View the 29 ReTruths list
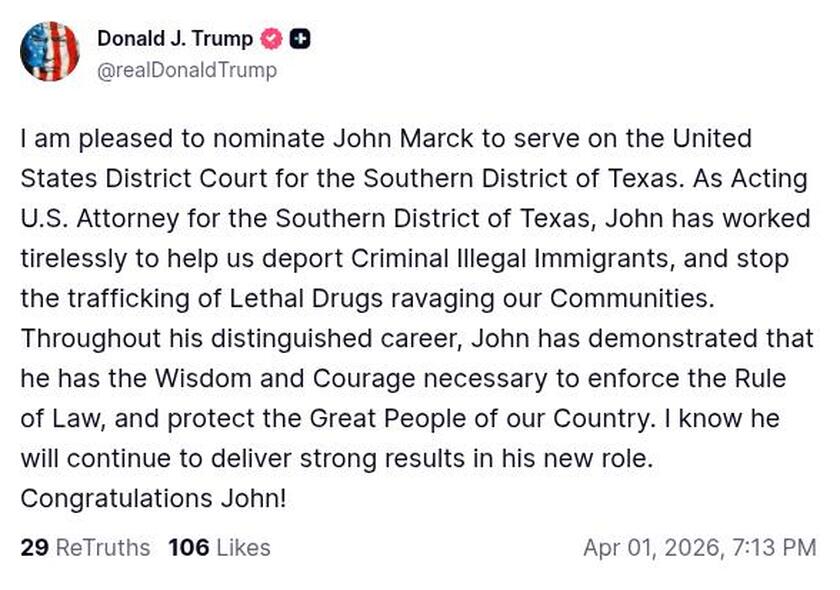Image resolution: width=840 pixels, height=590 pixels. tap(85, 547)
